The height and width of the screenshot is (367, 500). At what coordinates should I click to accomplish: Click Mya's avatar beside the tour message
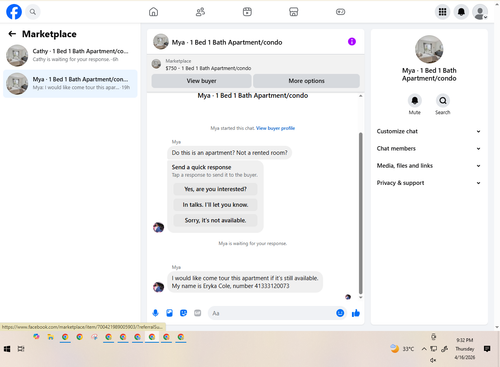click(x=158, y=286)
